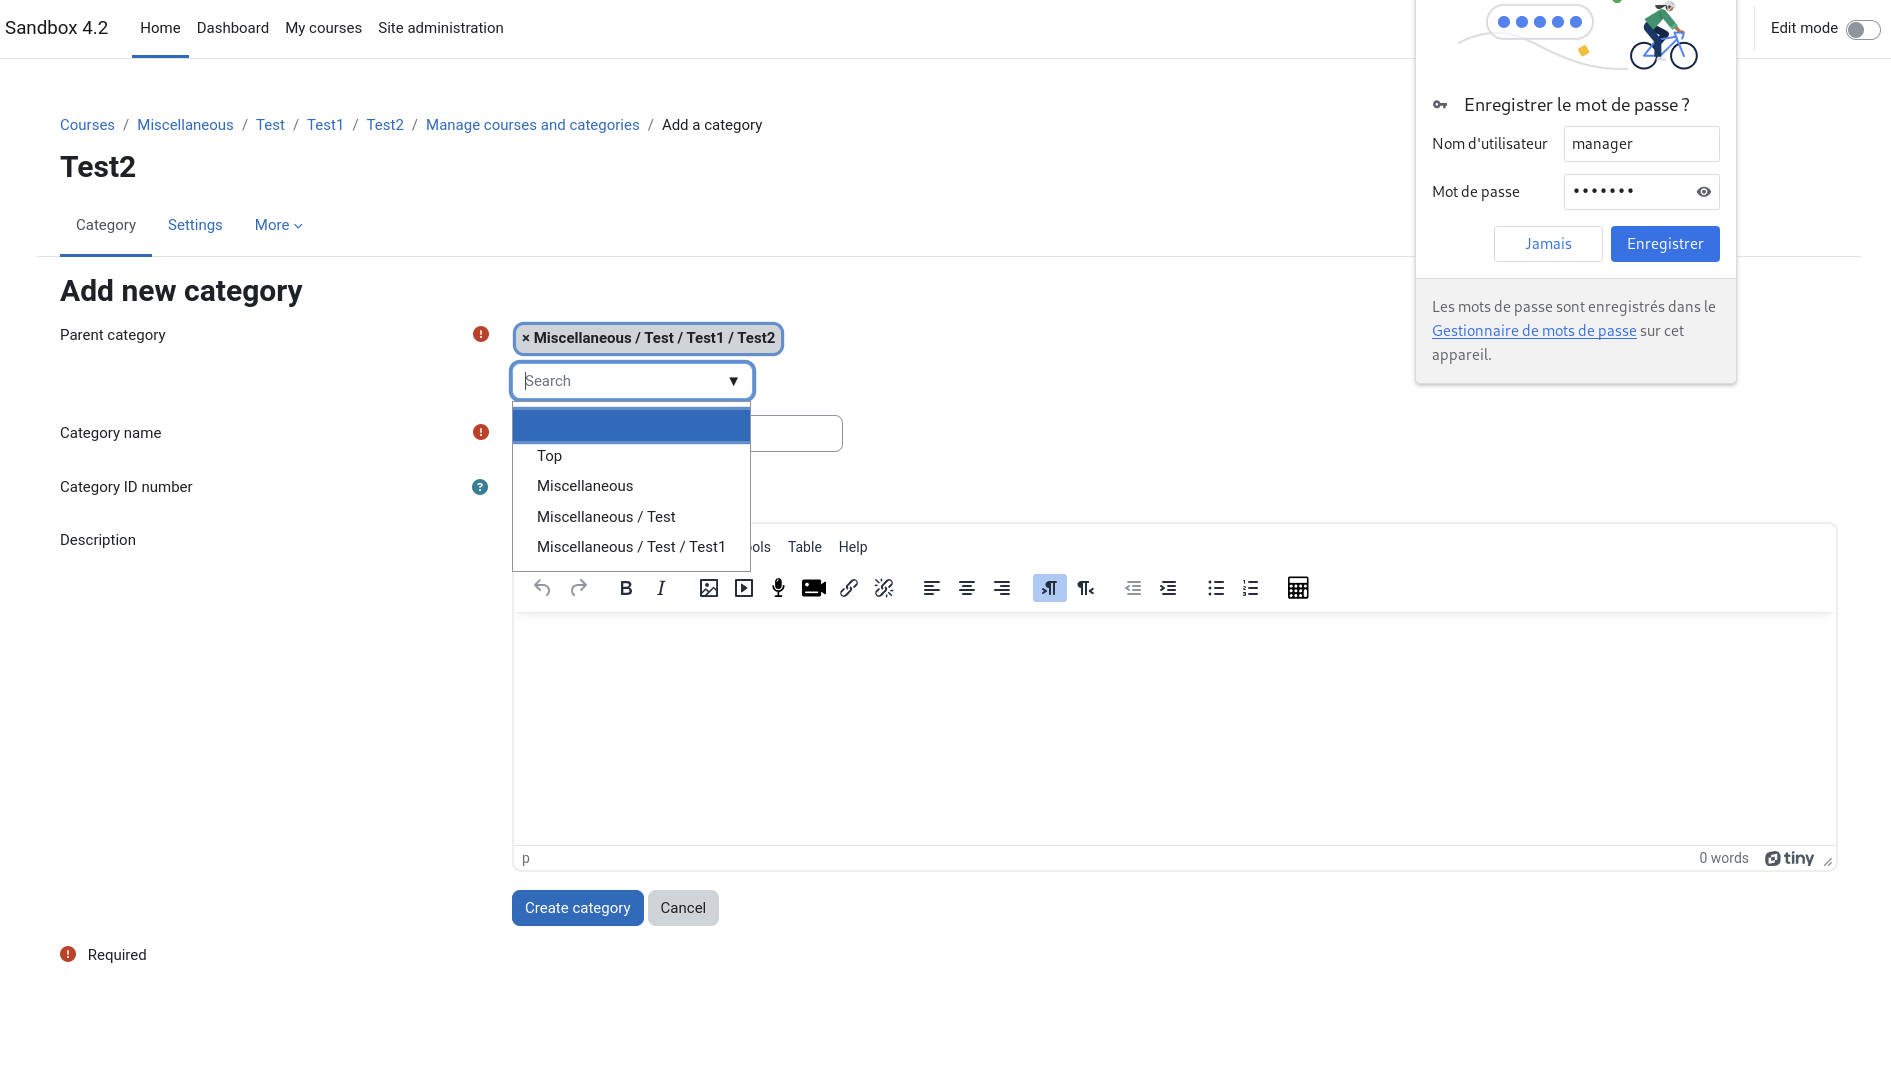Image resolution: width=1891 pixels, height=1086 pixels.
Task: Show password with the eye icon
Action: coord(1704,192)
